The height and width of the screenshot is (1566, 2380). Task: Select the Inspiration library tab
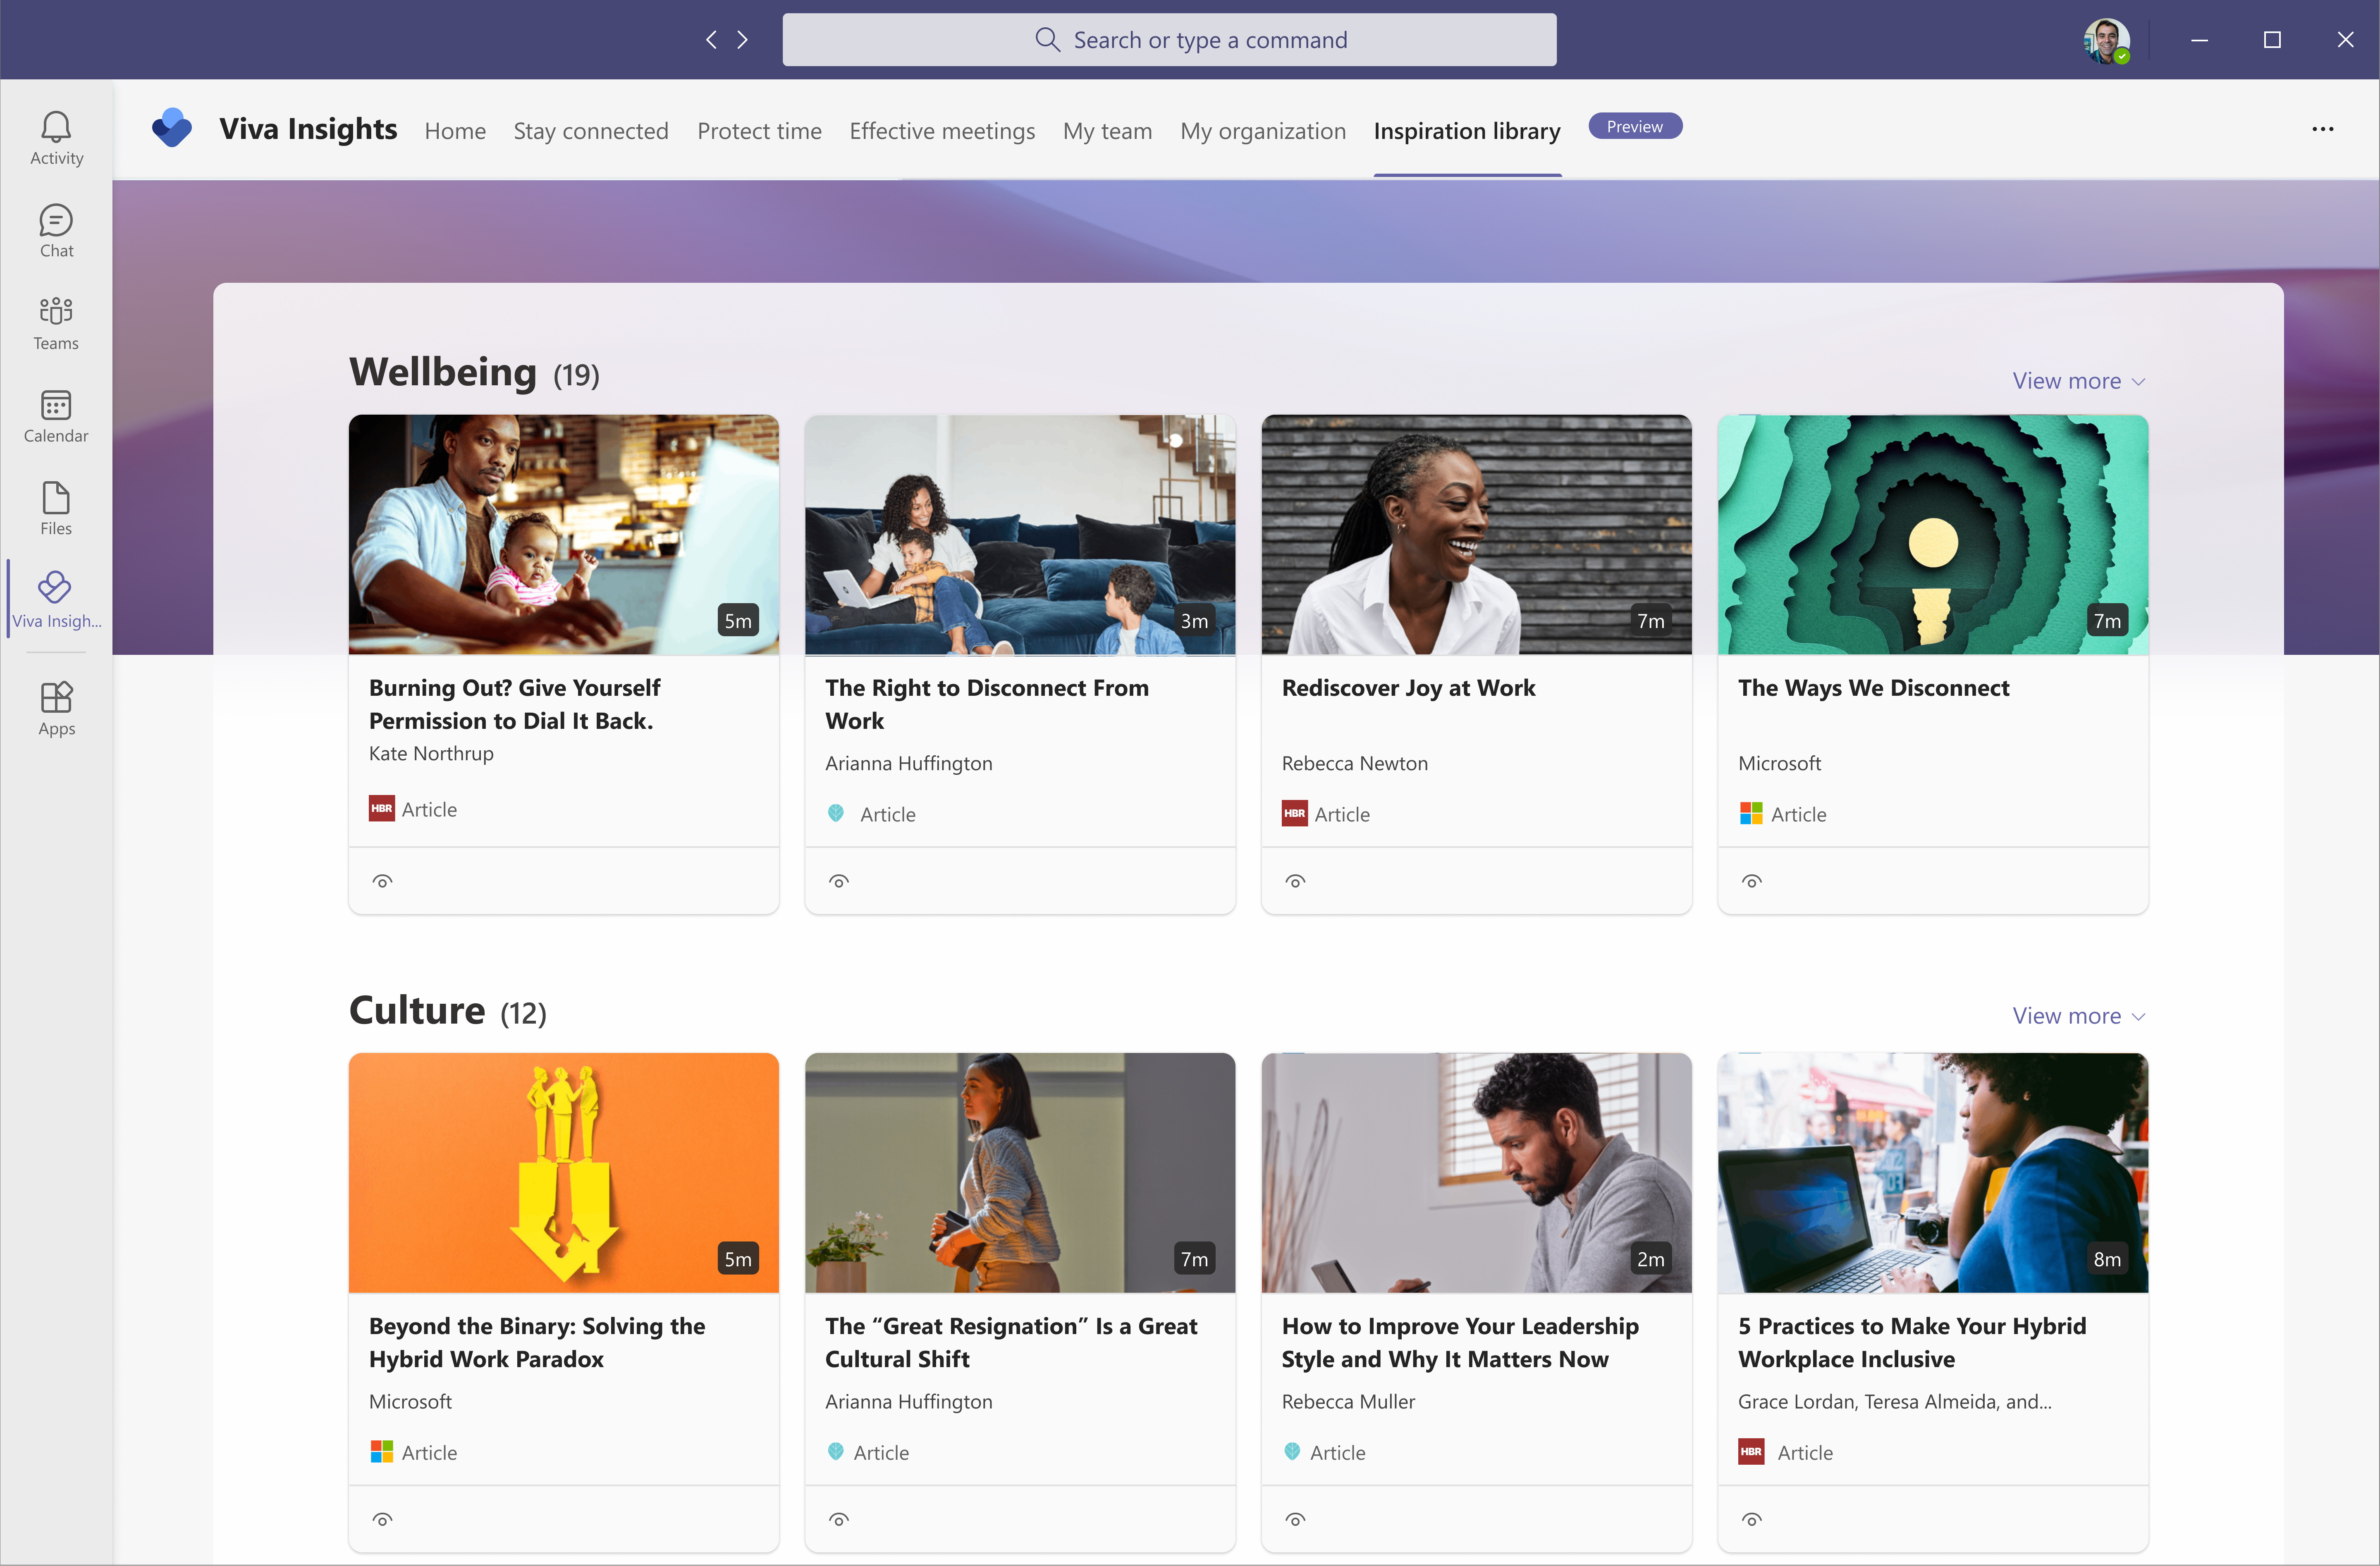click(x=1467, y=131)
